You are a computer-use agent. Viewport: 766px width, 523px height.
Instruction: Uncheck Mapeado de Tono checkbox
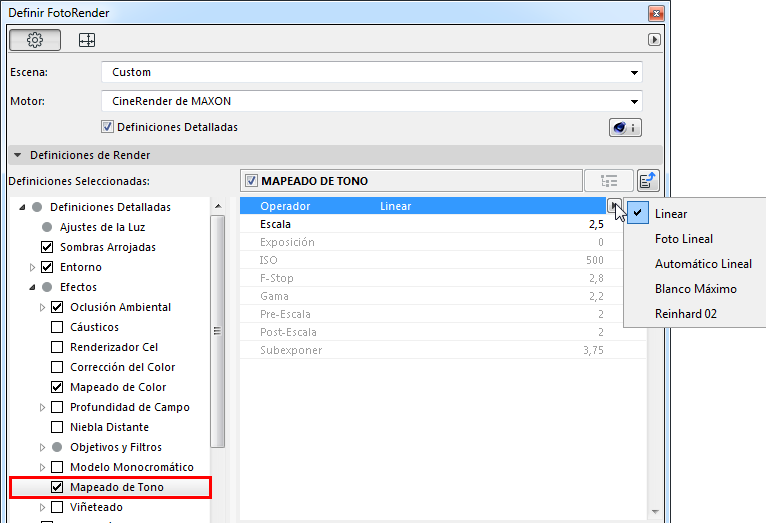57,487
